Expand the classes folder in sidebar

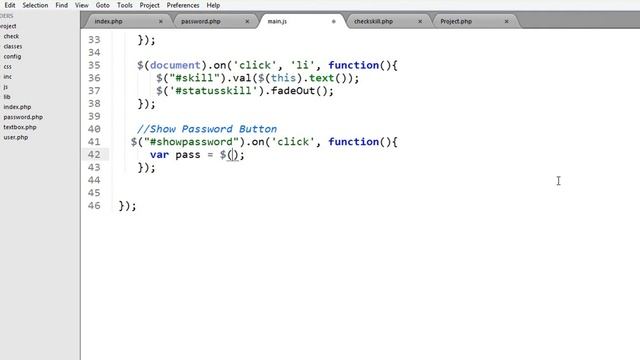pyautogui.click(x=13, y=47)
